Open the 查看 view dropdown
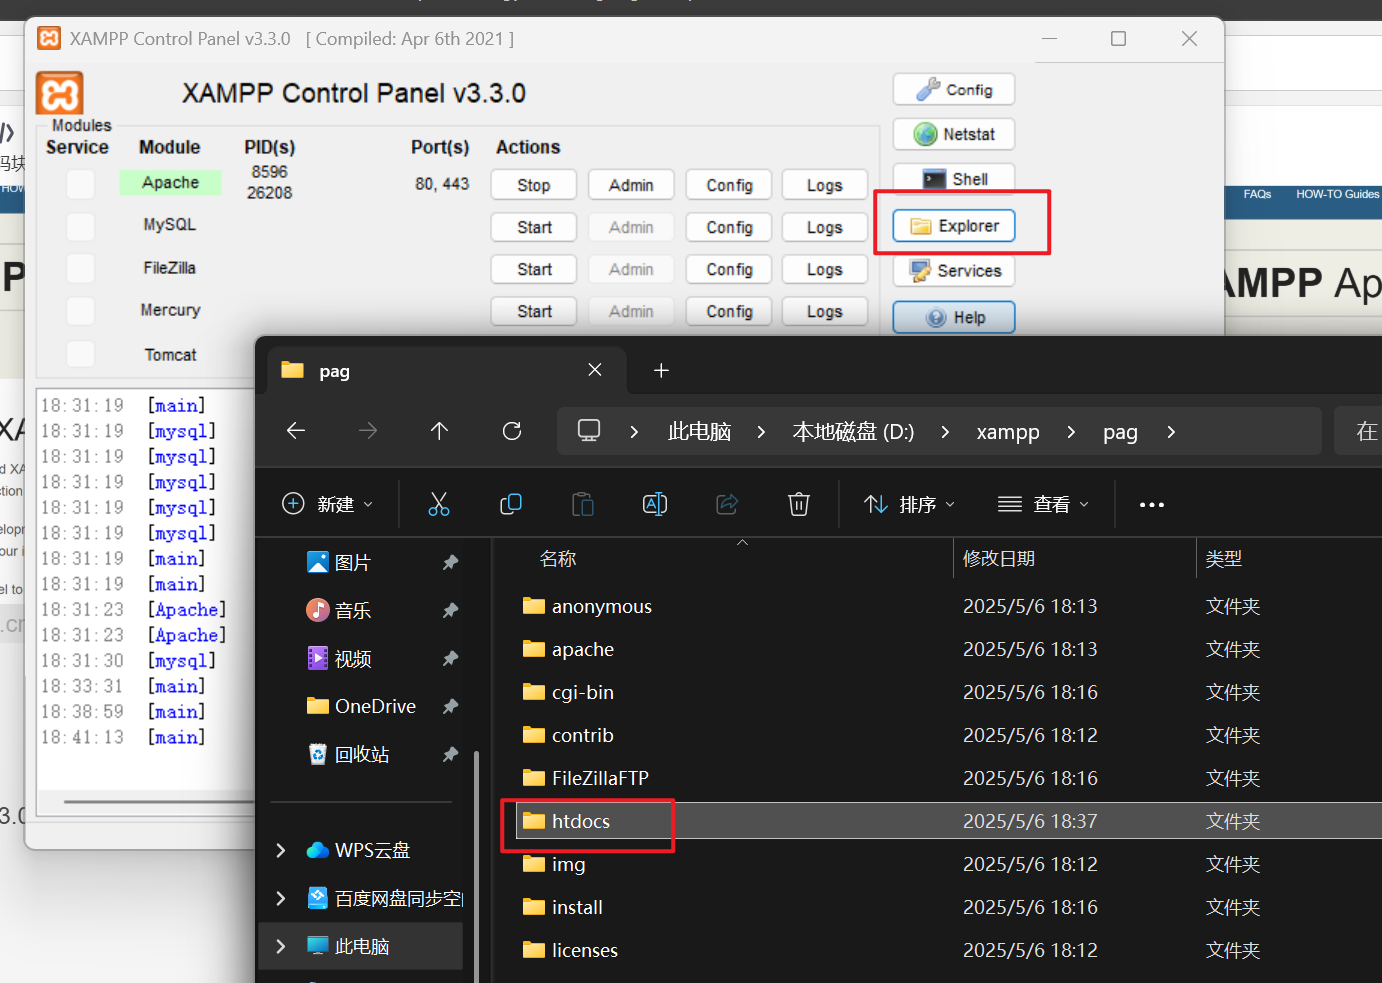The image size is (1382, 983). [1043, 504]
